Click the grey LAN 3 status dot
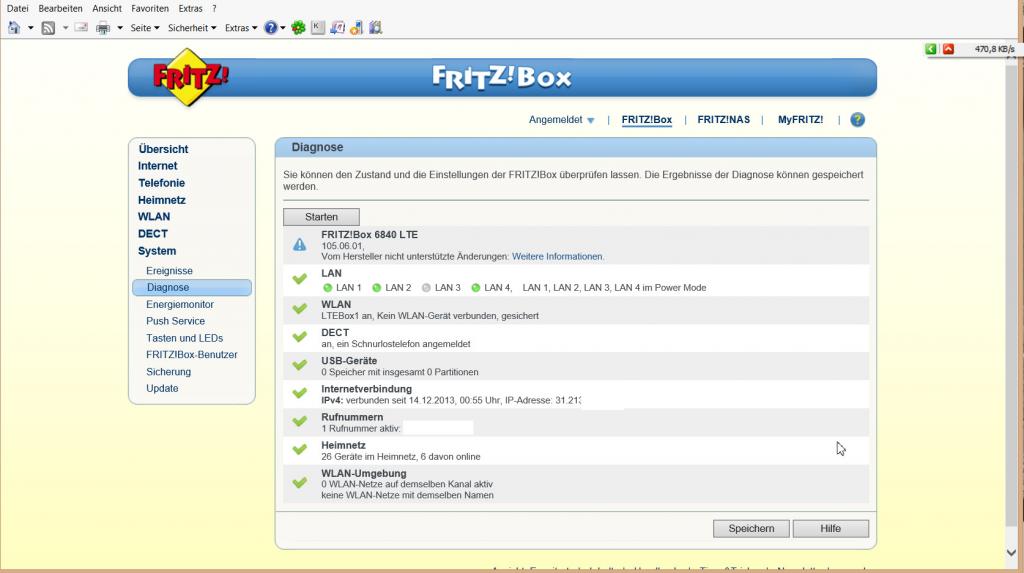Image resolution: width=1024 pixels, height=573 pixels. 426,287
